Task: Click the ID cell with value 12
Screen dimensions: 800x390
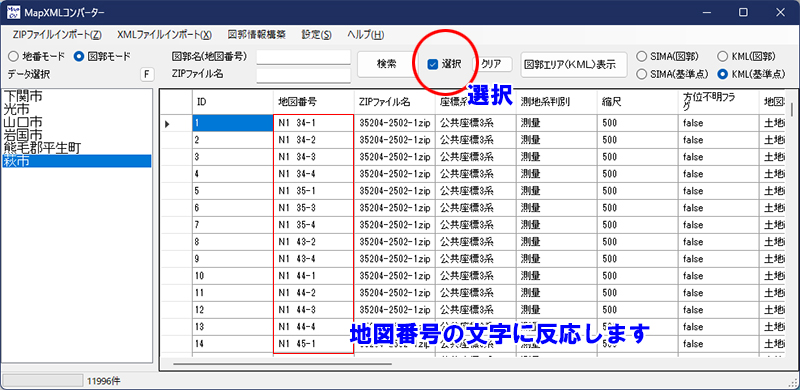Action: click(x=233, y=310)
